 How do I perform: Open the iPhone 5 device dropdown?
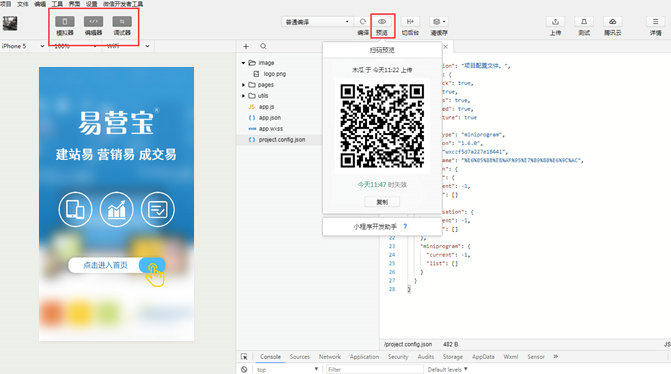23,46
